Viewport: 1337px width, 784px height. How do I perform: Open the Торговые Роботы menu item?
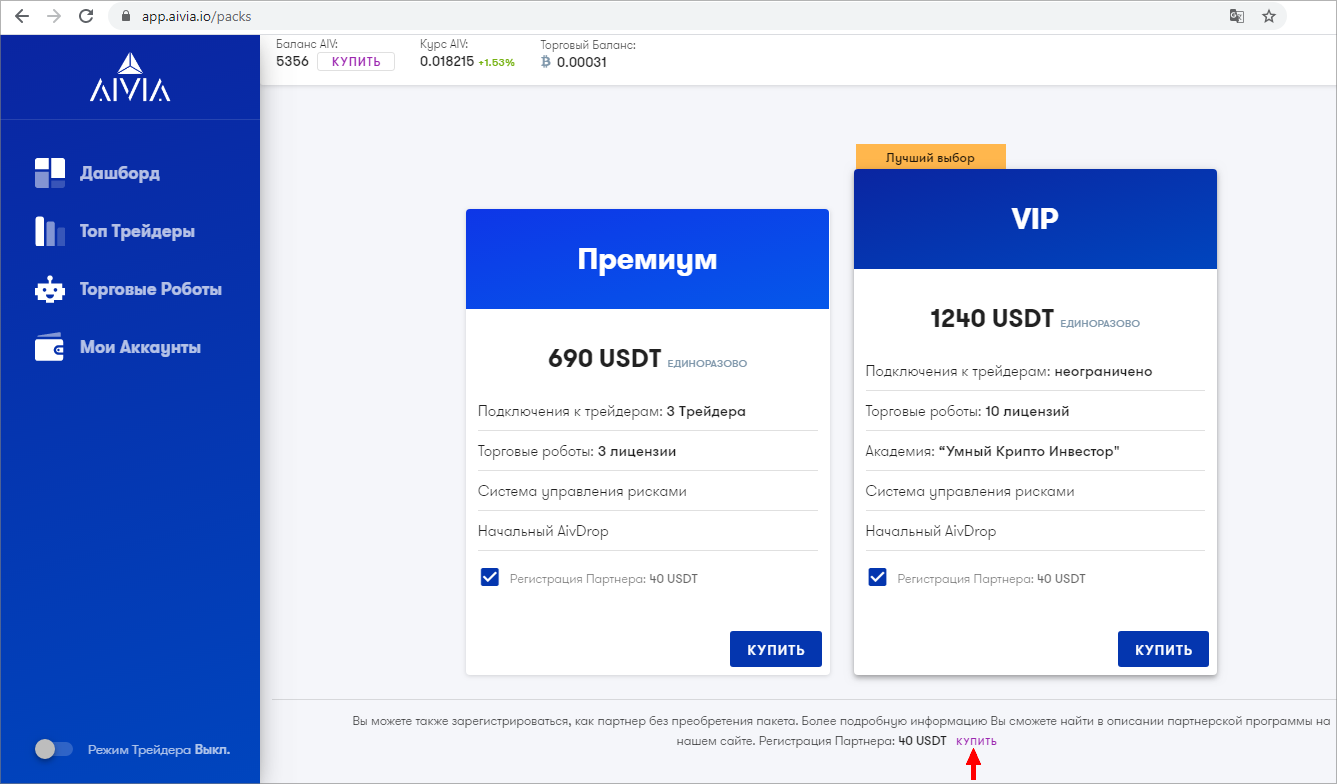pyautogui.click(x=151, y=289)
